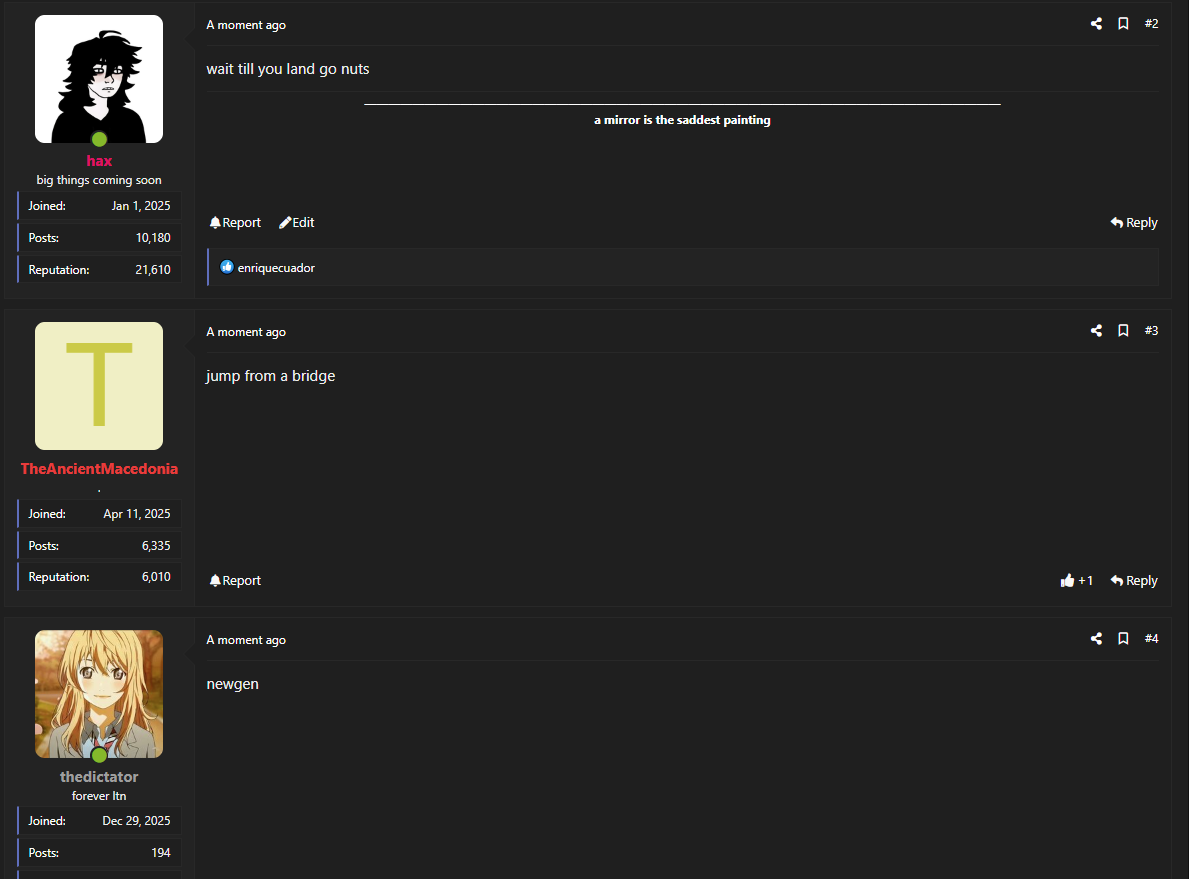Image resolution: width=1189 pixels, height=879 pixels.
Task: Bookmark post #4 by thedictator
Action: 1123,639
